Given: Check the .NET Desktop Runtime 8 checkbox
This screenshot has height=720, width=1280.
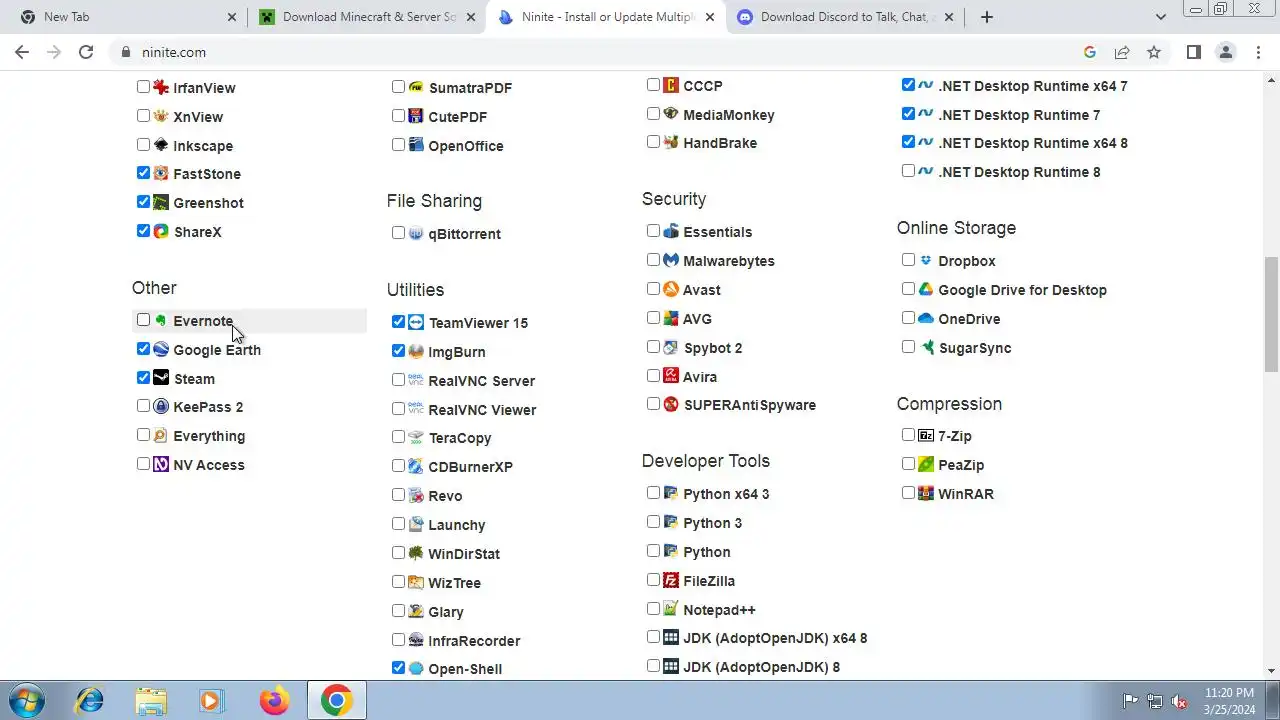Looking at the screenshot, I should (908, 171).
